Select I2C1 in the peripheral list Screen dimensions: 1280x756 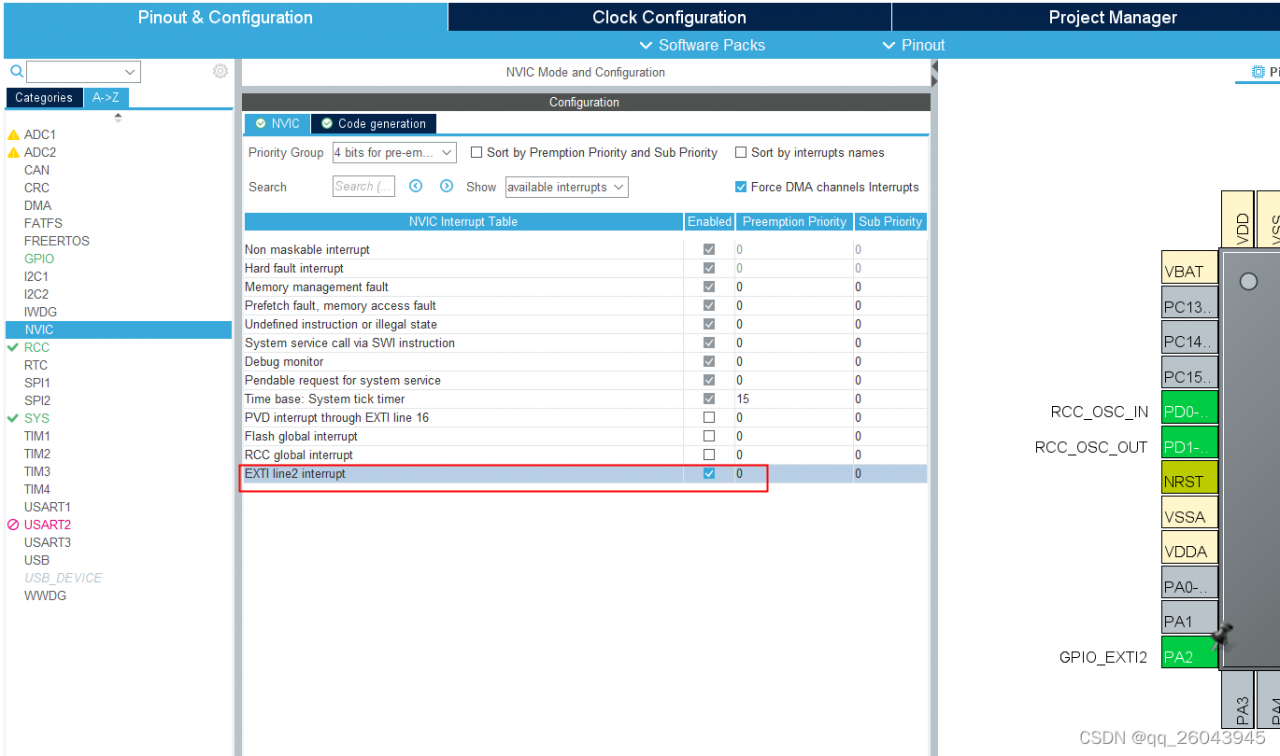coord(36,277)
